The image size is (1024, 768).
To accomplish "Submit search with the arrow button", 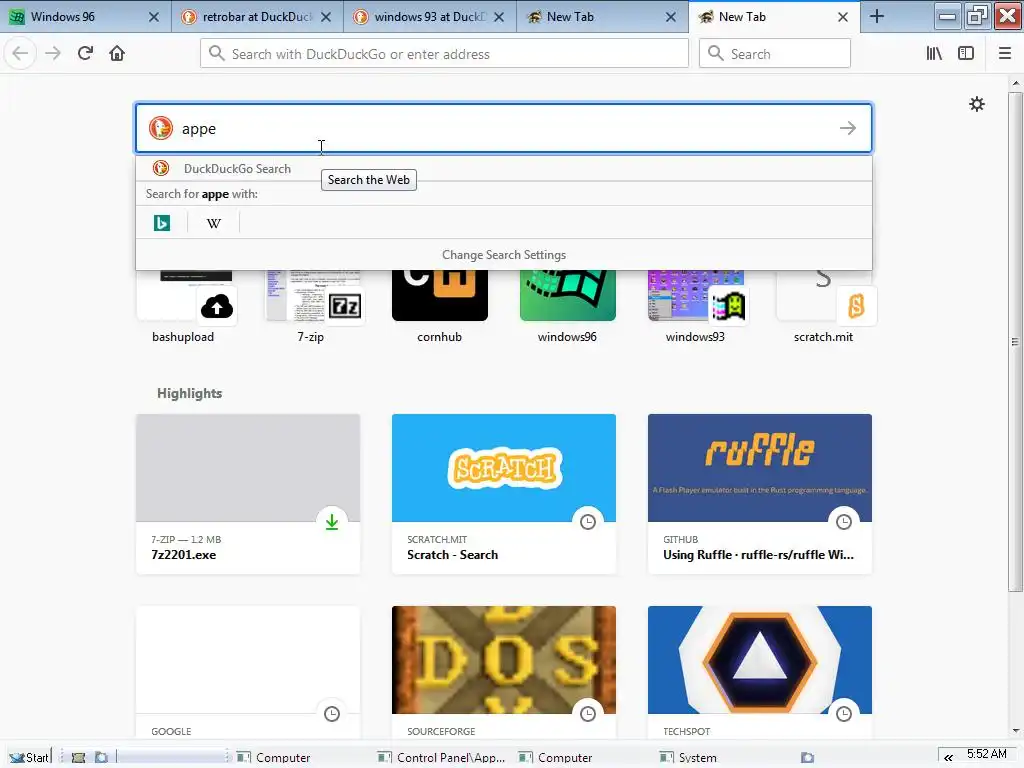I will pos(848,128).
